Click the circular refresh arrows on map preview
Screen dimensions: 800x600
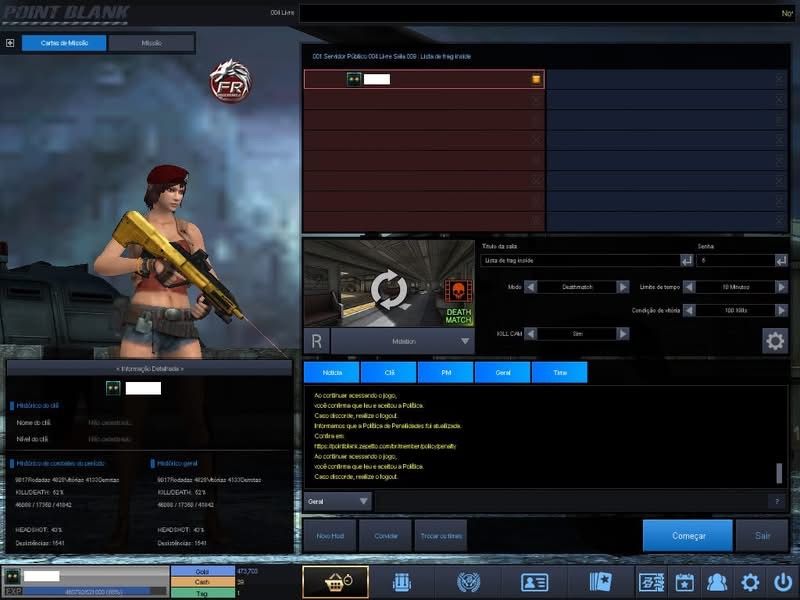[389, 290]
